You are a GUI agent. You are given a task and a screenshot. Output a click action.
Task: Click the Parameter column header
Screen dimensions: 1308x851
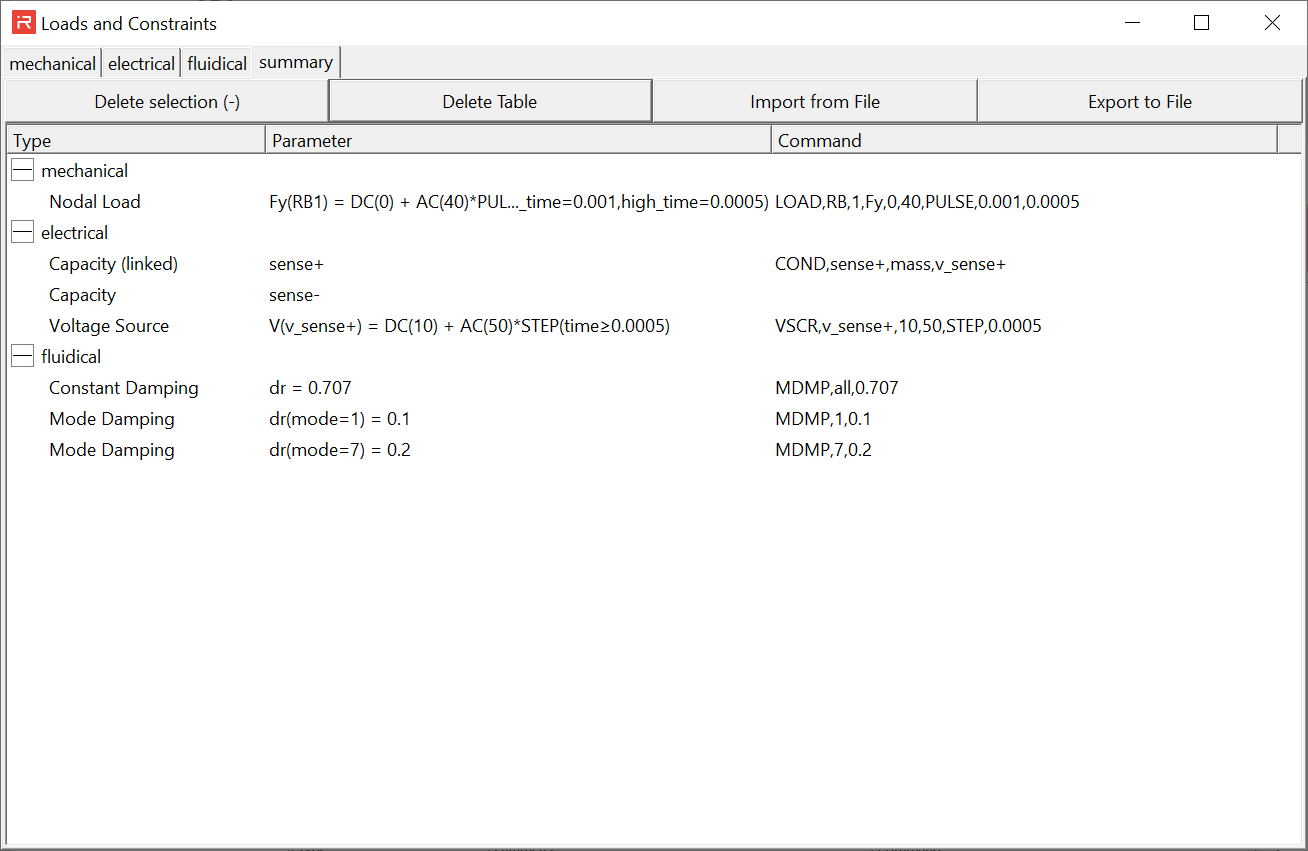[518, 141]
